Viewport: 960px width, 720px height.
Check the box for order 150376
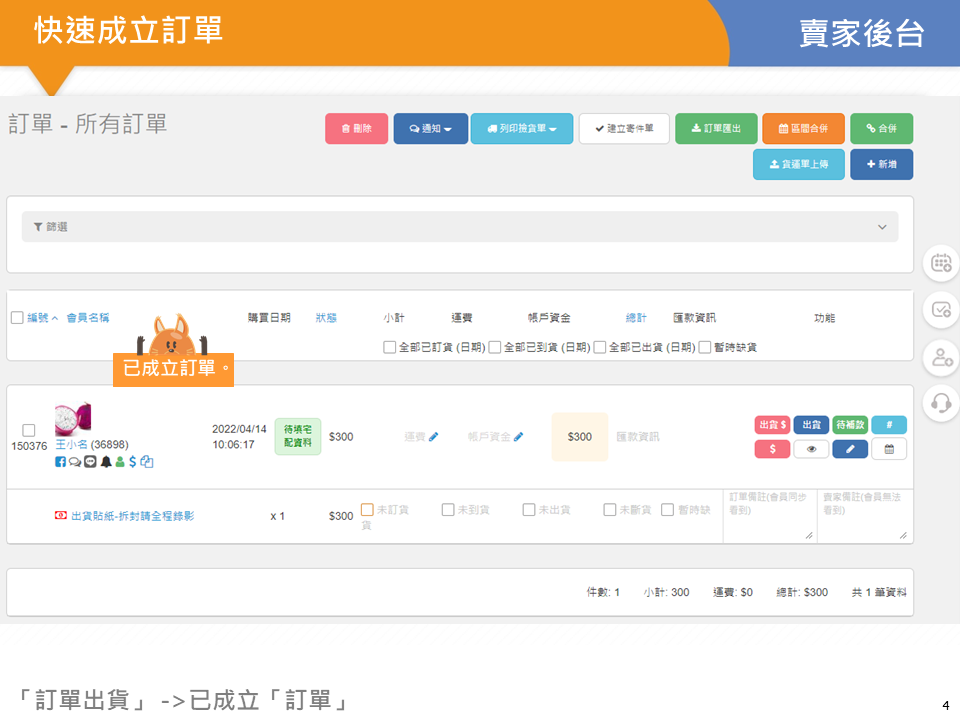[28, 430]
